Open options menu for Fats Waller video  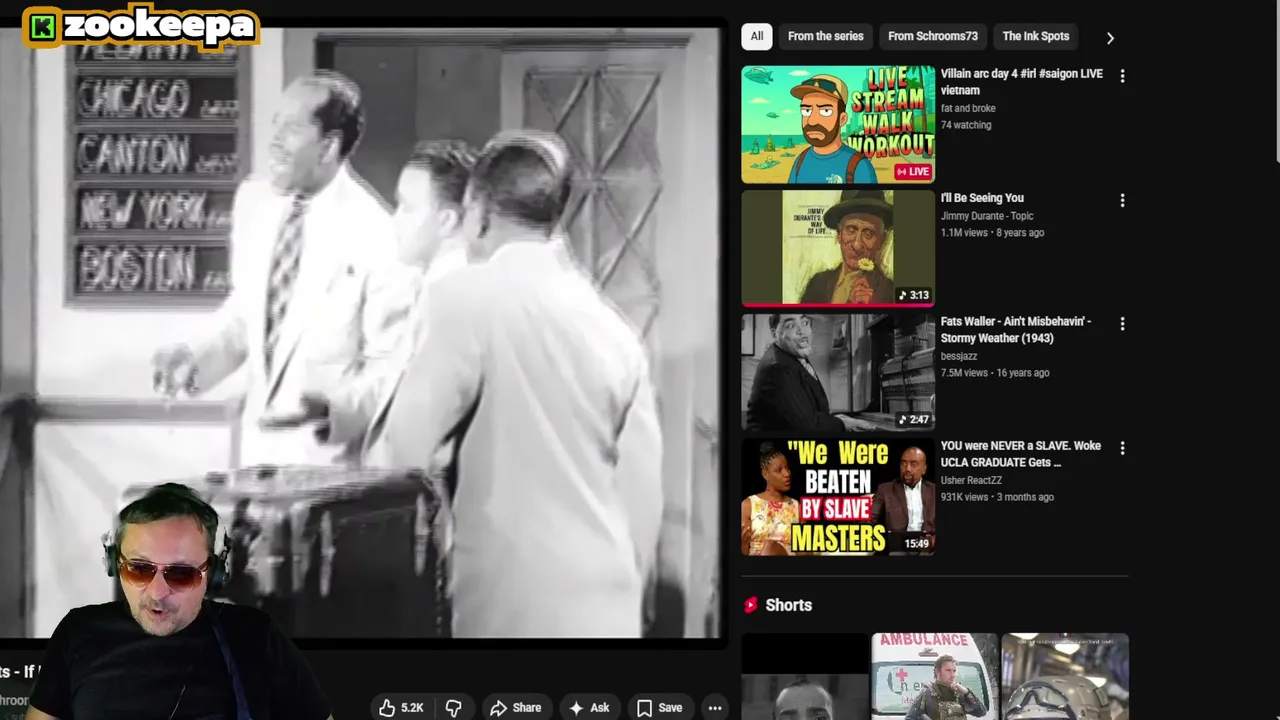pos(1122,324)
